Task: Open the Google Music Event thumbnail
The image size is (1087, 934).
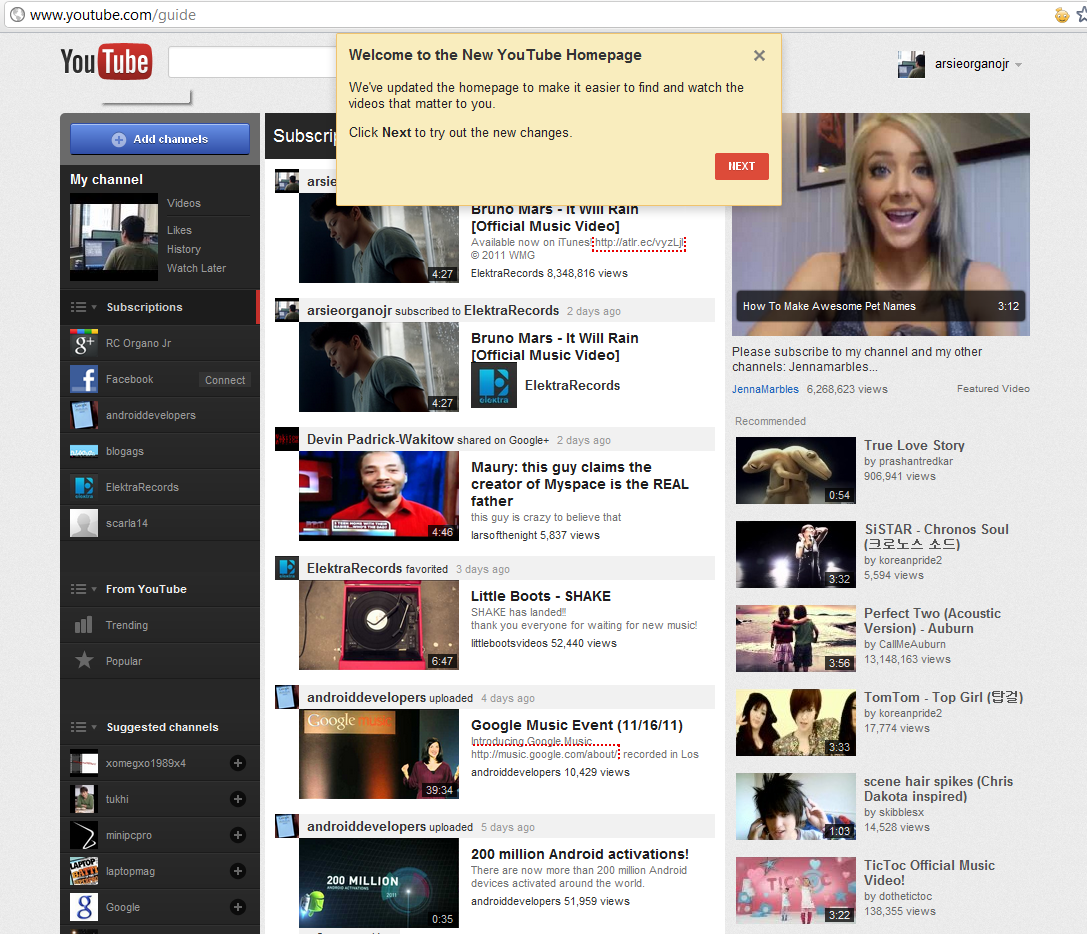Action: tap(379, 754)
